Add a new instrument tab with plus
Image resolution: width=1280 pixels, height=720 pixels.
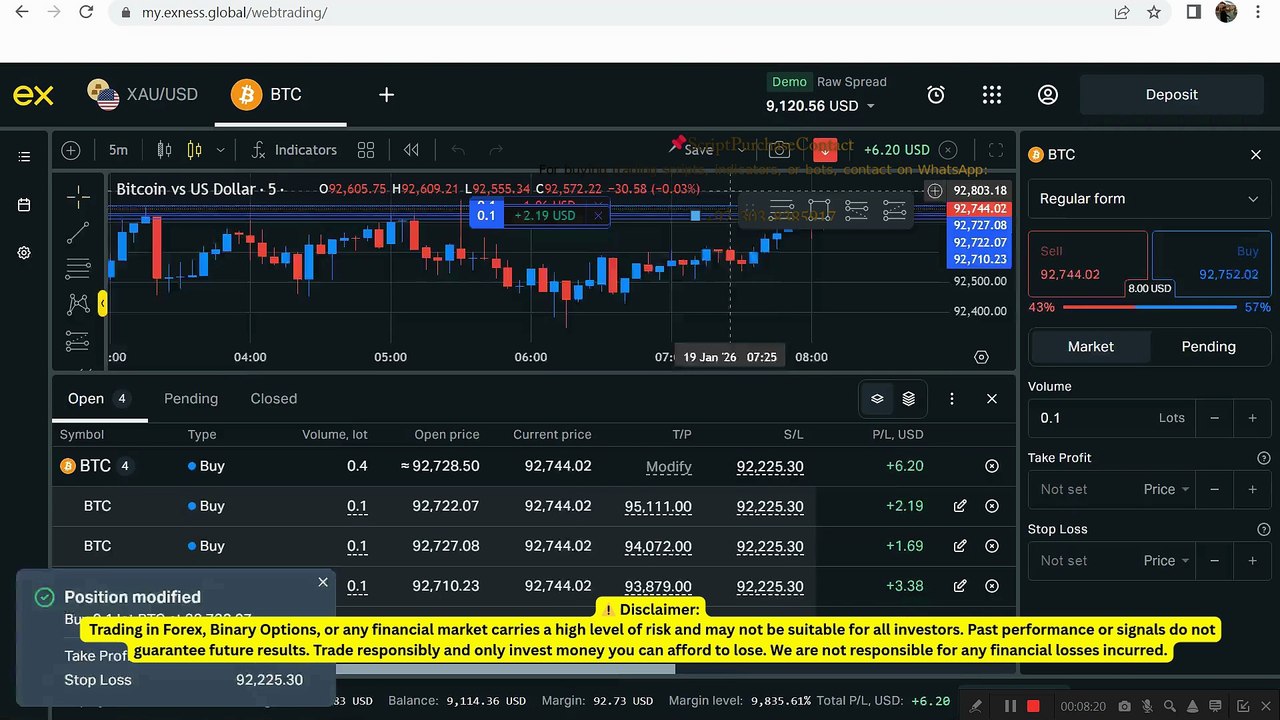tap(386, 95)
